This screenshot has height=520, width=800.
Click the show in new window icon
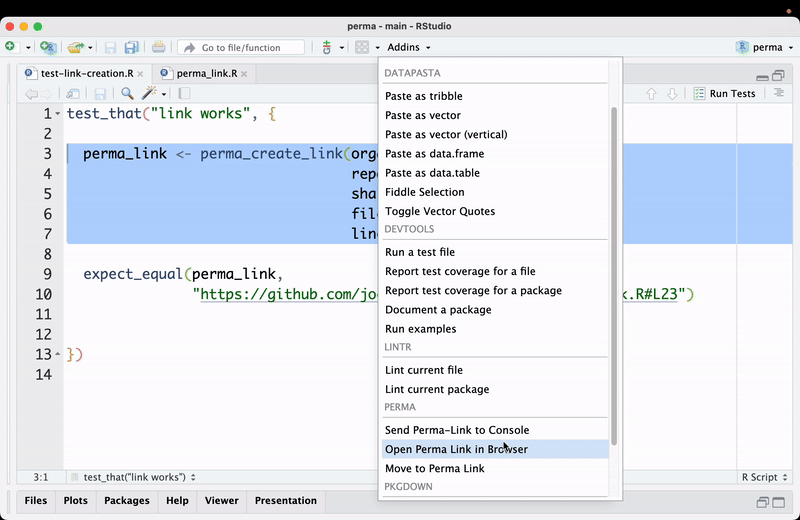coord(73,93)
